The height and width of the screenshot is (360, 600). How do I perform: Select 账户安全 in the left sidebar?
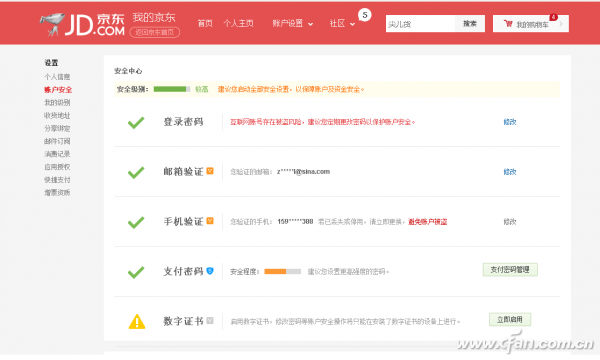coord(58,90)
